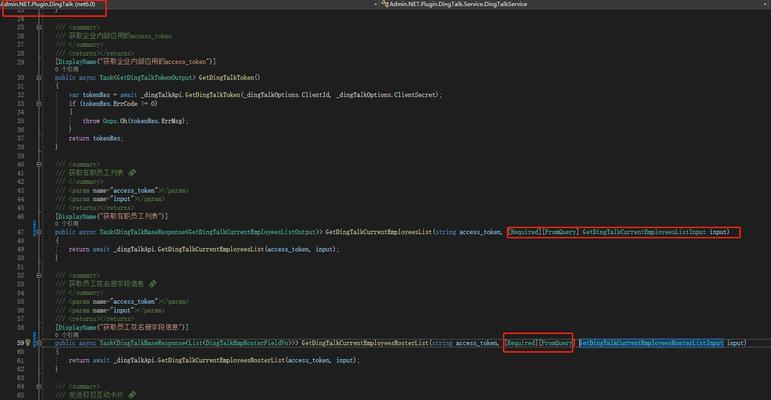This screenshot has height=400, width=771.
Task: Click line number 61 in the gutter
Action: pos(21,361)
